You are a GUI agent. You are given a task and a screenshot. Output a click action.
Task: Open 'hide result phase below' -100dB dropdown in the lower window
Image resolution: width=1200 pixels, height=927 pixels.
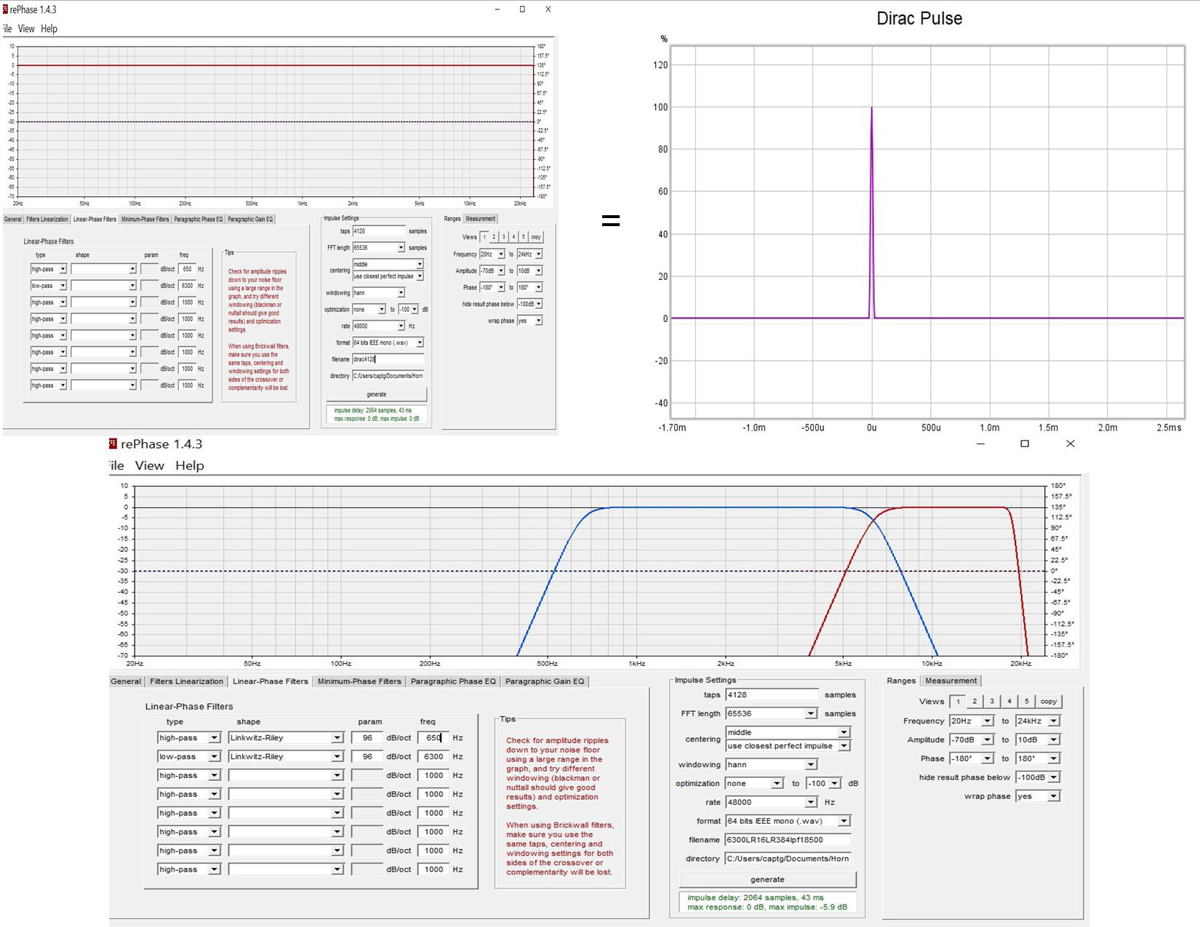point(1038,777)
